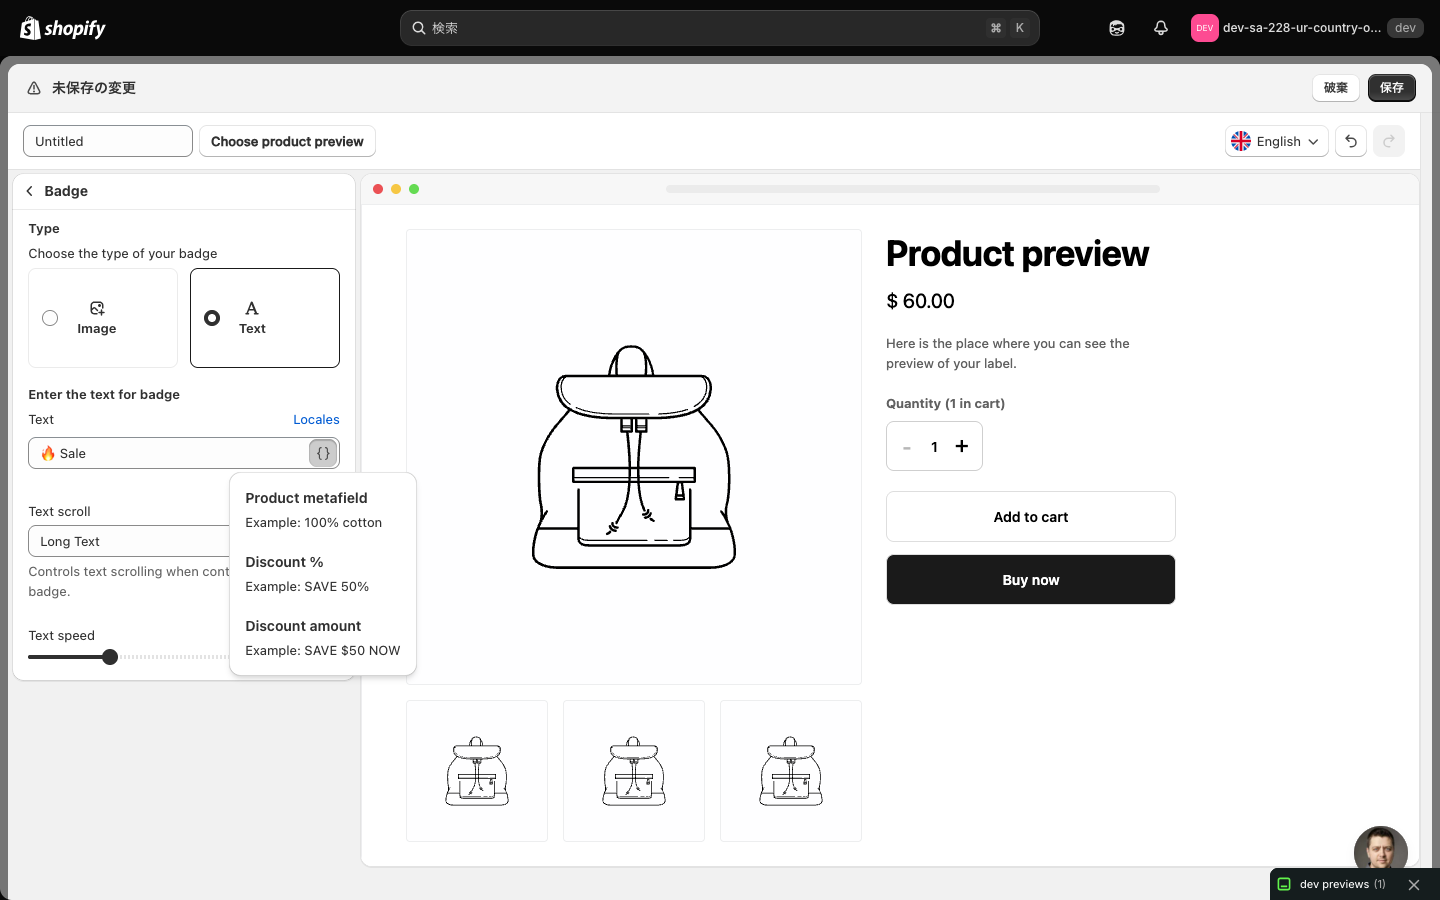The height and width of the screenshot is (900, 1440).
Task: Click the dev previews status icon
Action: [1285, 884]
